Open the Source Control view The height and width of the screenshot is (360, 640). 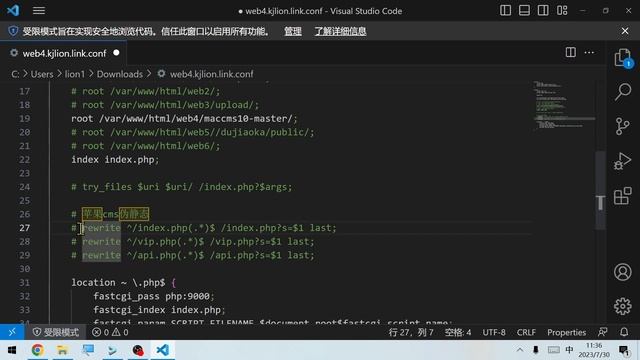tap(623, 126)
